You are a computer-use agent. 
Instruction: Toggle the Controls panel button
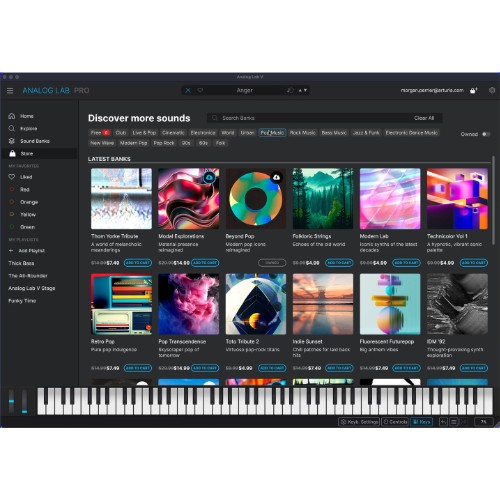pos(395,422)
